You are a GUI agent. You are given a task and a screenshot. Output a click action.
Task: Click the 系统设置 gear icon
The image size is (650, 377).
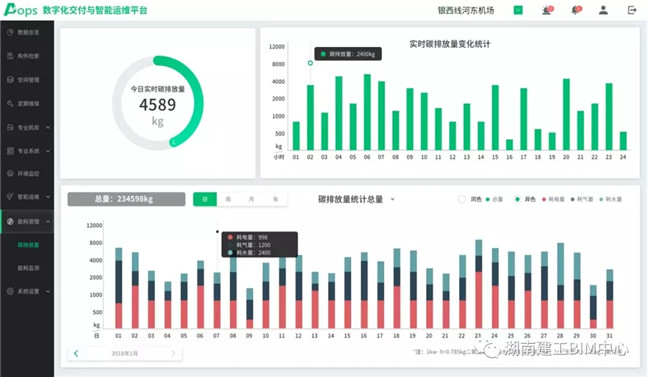click(10, 291)
